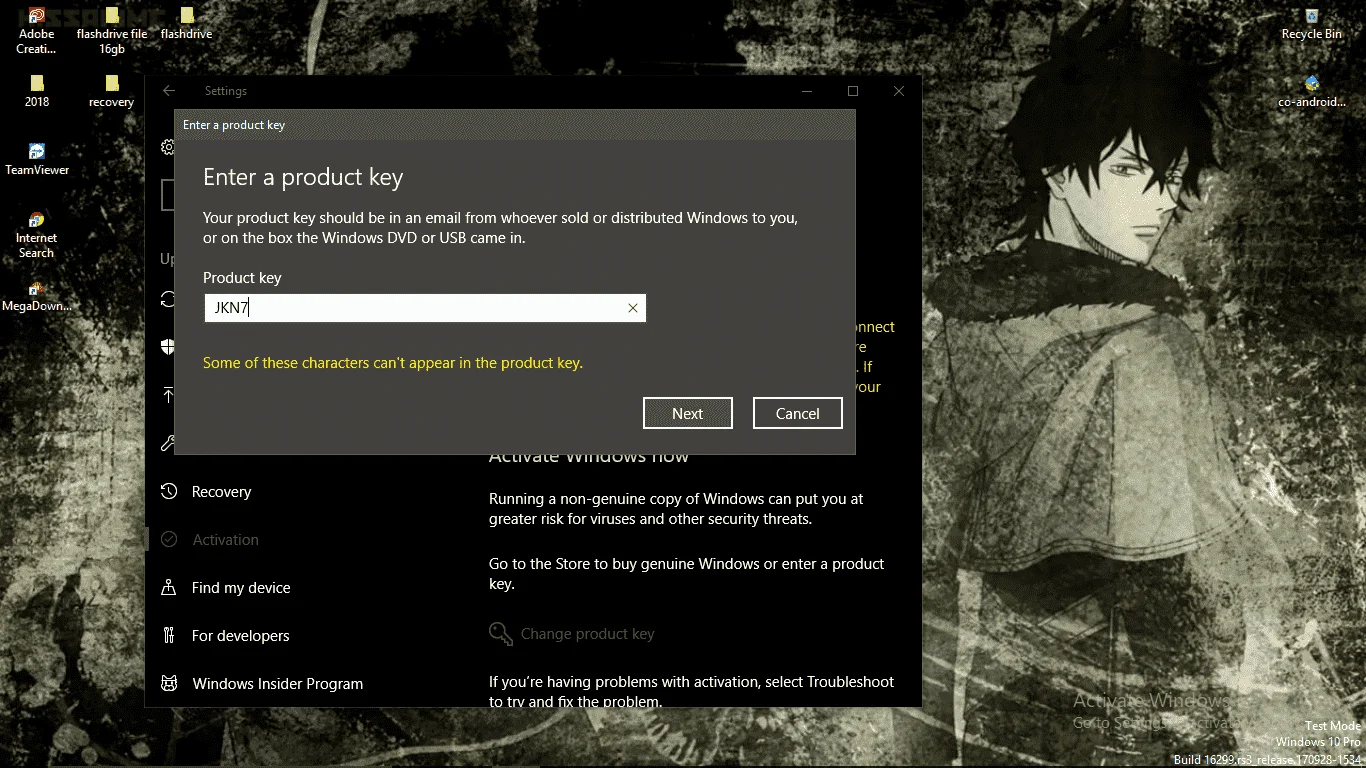Click the key icon beside Change product key

[500, 633]
